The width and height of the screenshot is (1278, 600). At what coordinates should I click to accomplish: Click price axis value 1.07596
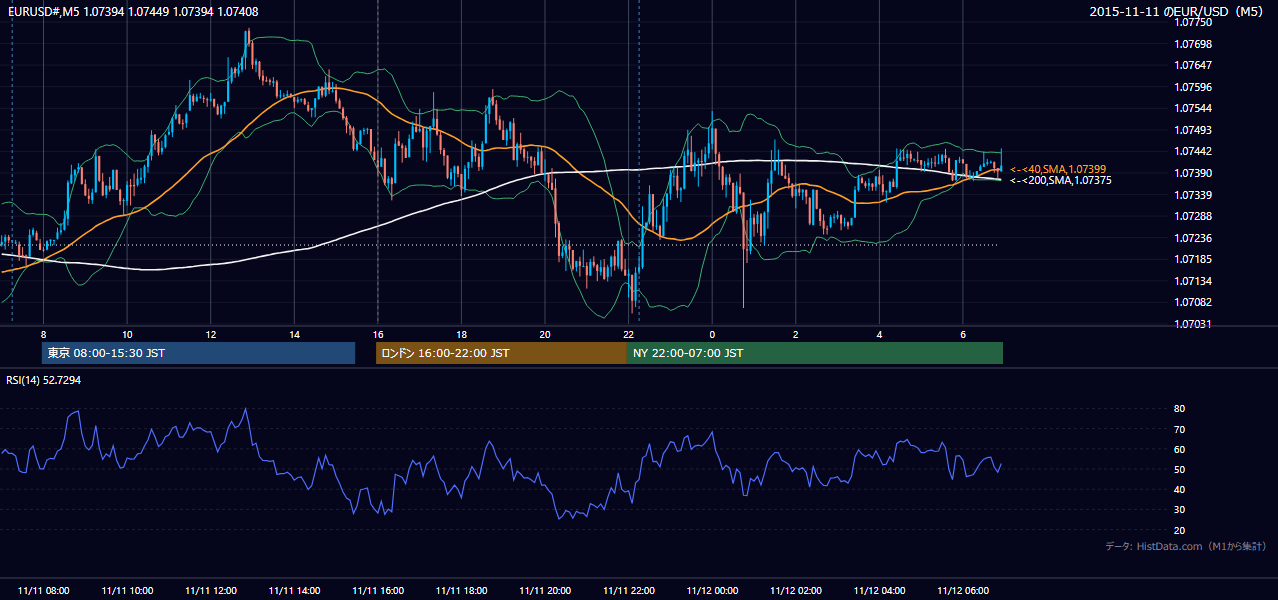pyautogui.click(x=1195, y=87)
